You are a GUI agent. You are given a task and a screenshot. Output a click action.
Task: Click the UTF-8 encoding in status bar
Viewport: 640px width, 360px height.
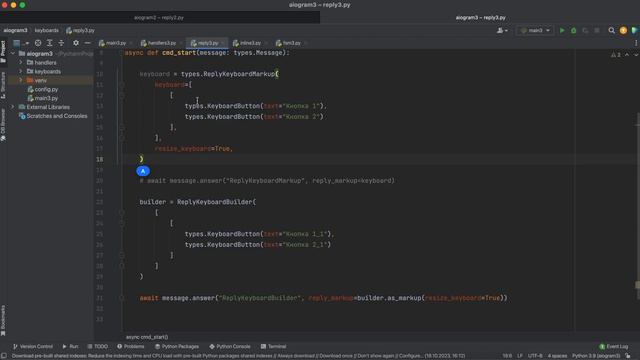point(535,356)
